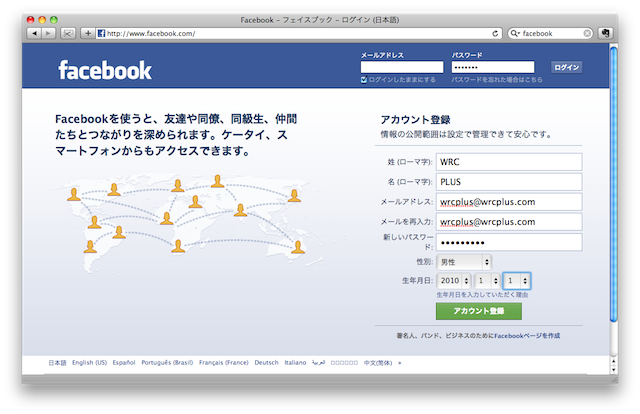Click the reload page icon
Image resolution: width=640 pixels, height=414 pixels.
point(495,33)
